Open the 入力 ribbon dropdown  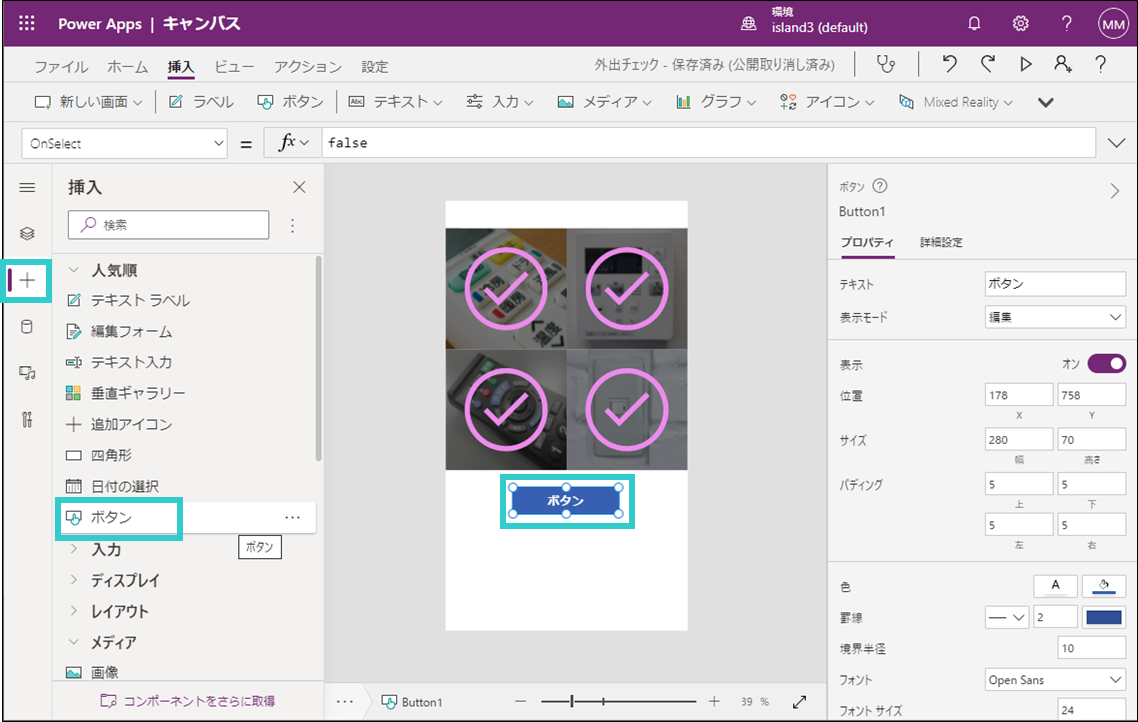[x=500, y=102]
